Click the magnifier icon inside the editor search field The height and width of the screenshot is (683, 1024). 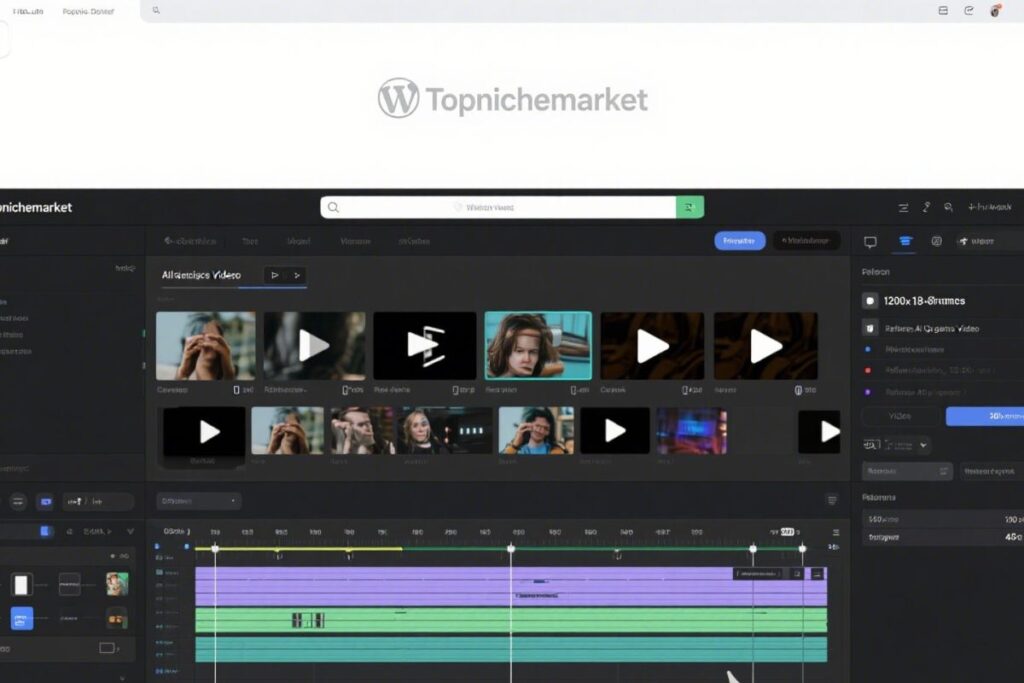pos(333,207)
